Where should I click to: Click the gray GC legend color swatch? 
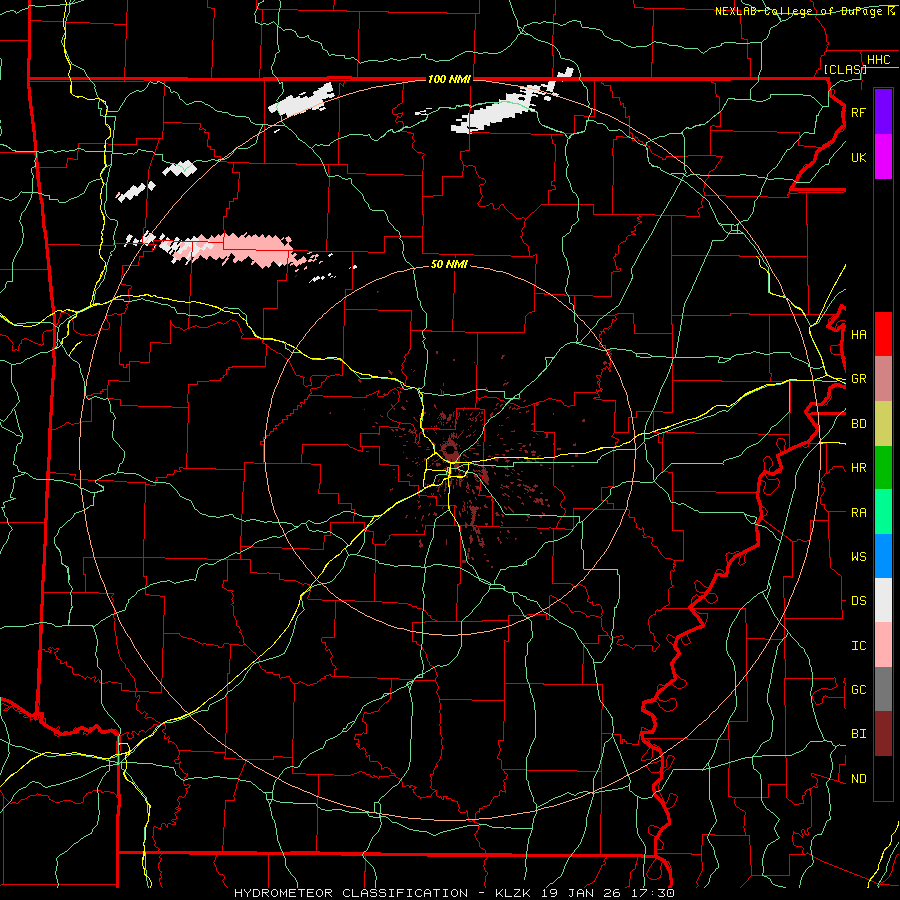pyautogui.click(x=883, y=689)
